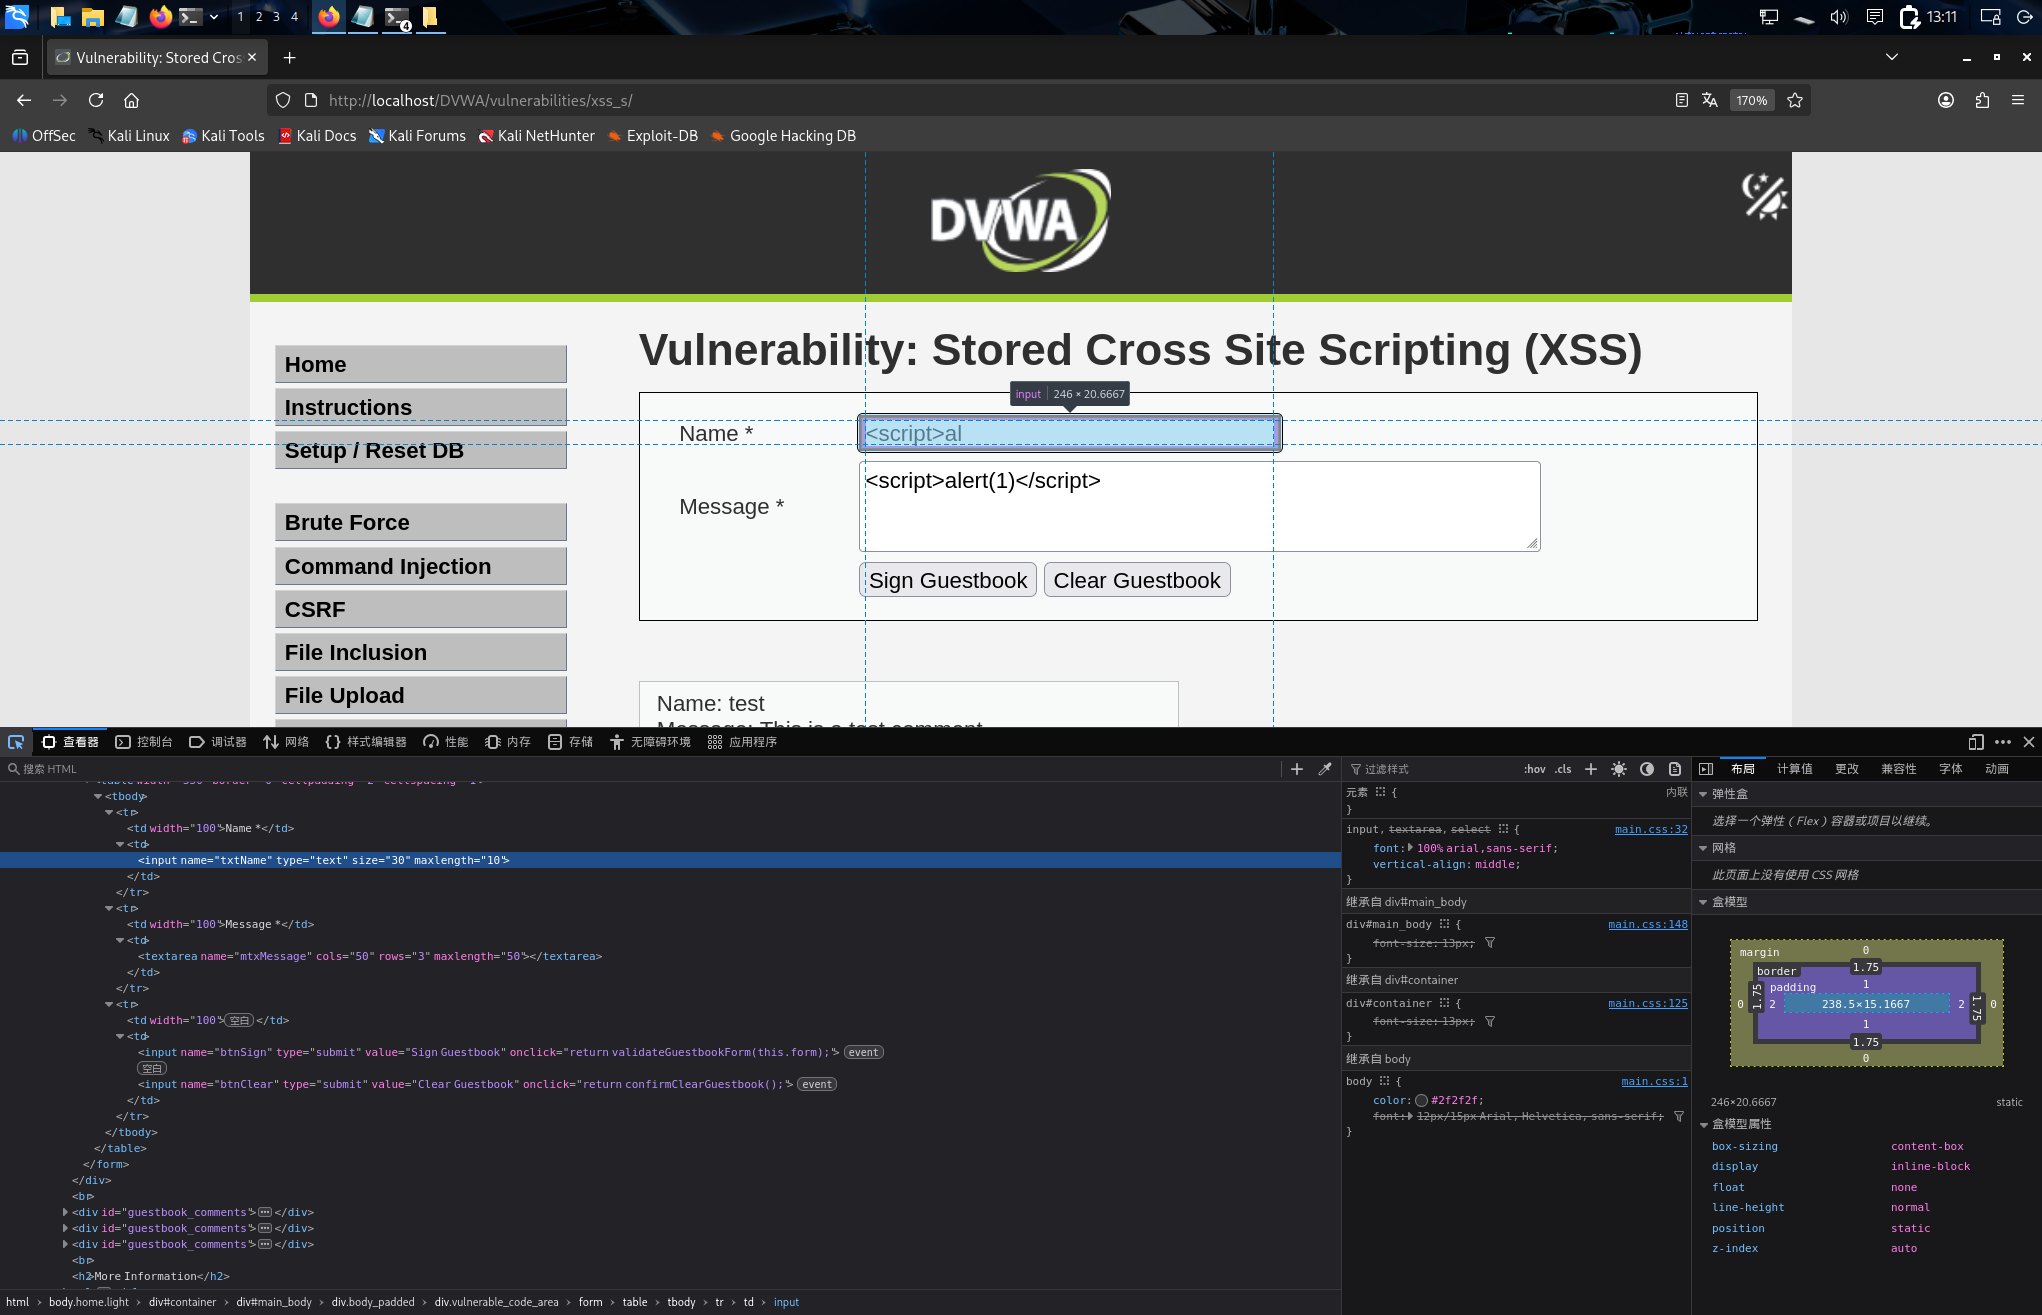Bookmark this page with the star icon

[x=1795, y=100]
